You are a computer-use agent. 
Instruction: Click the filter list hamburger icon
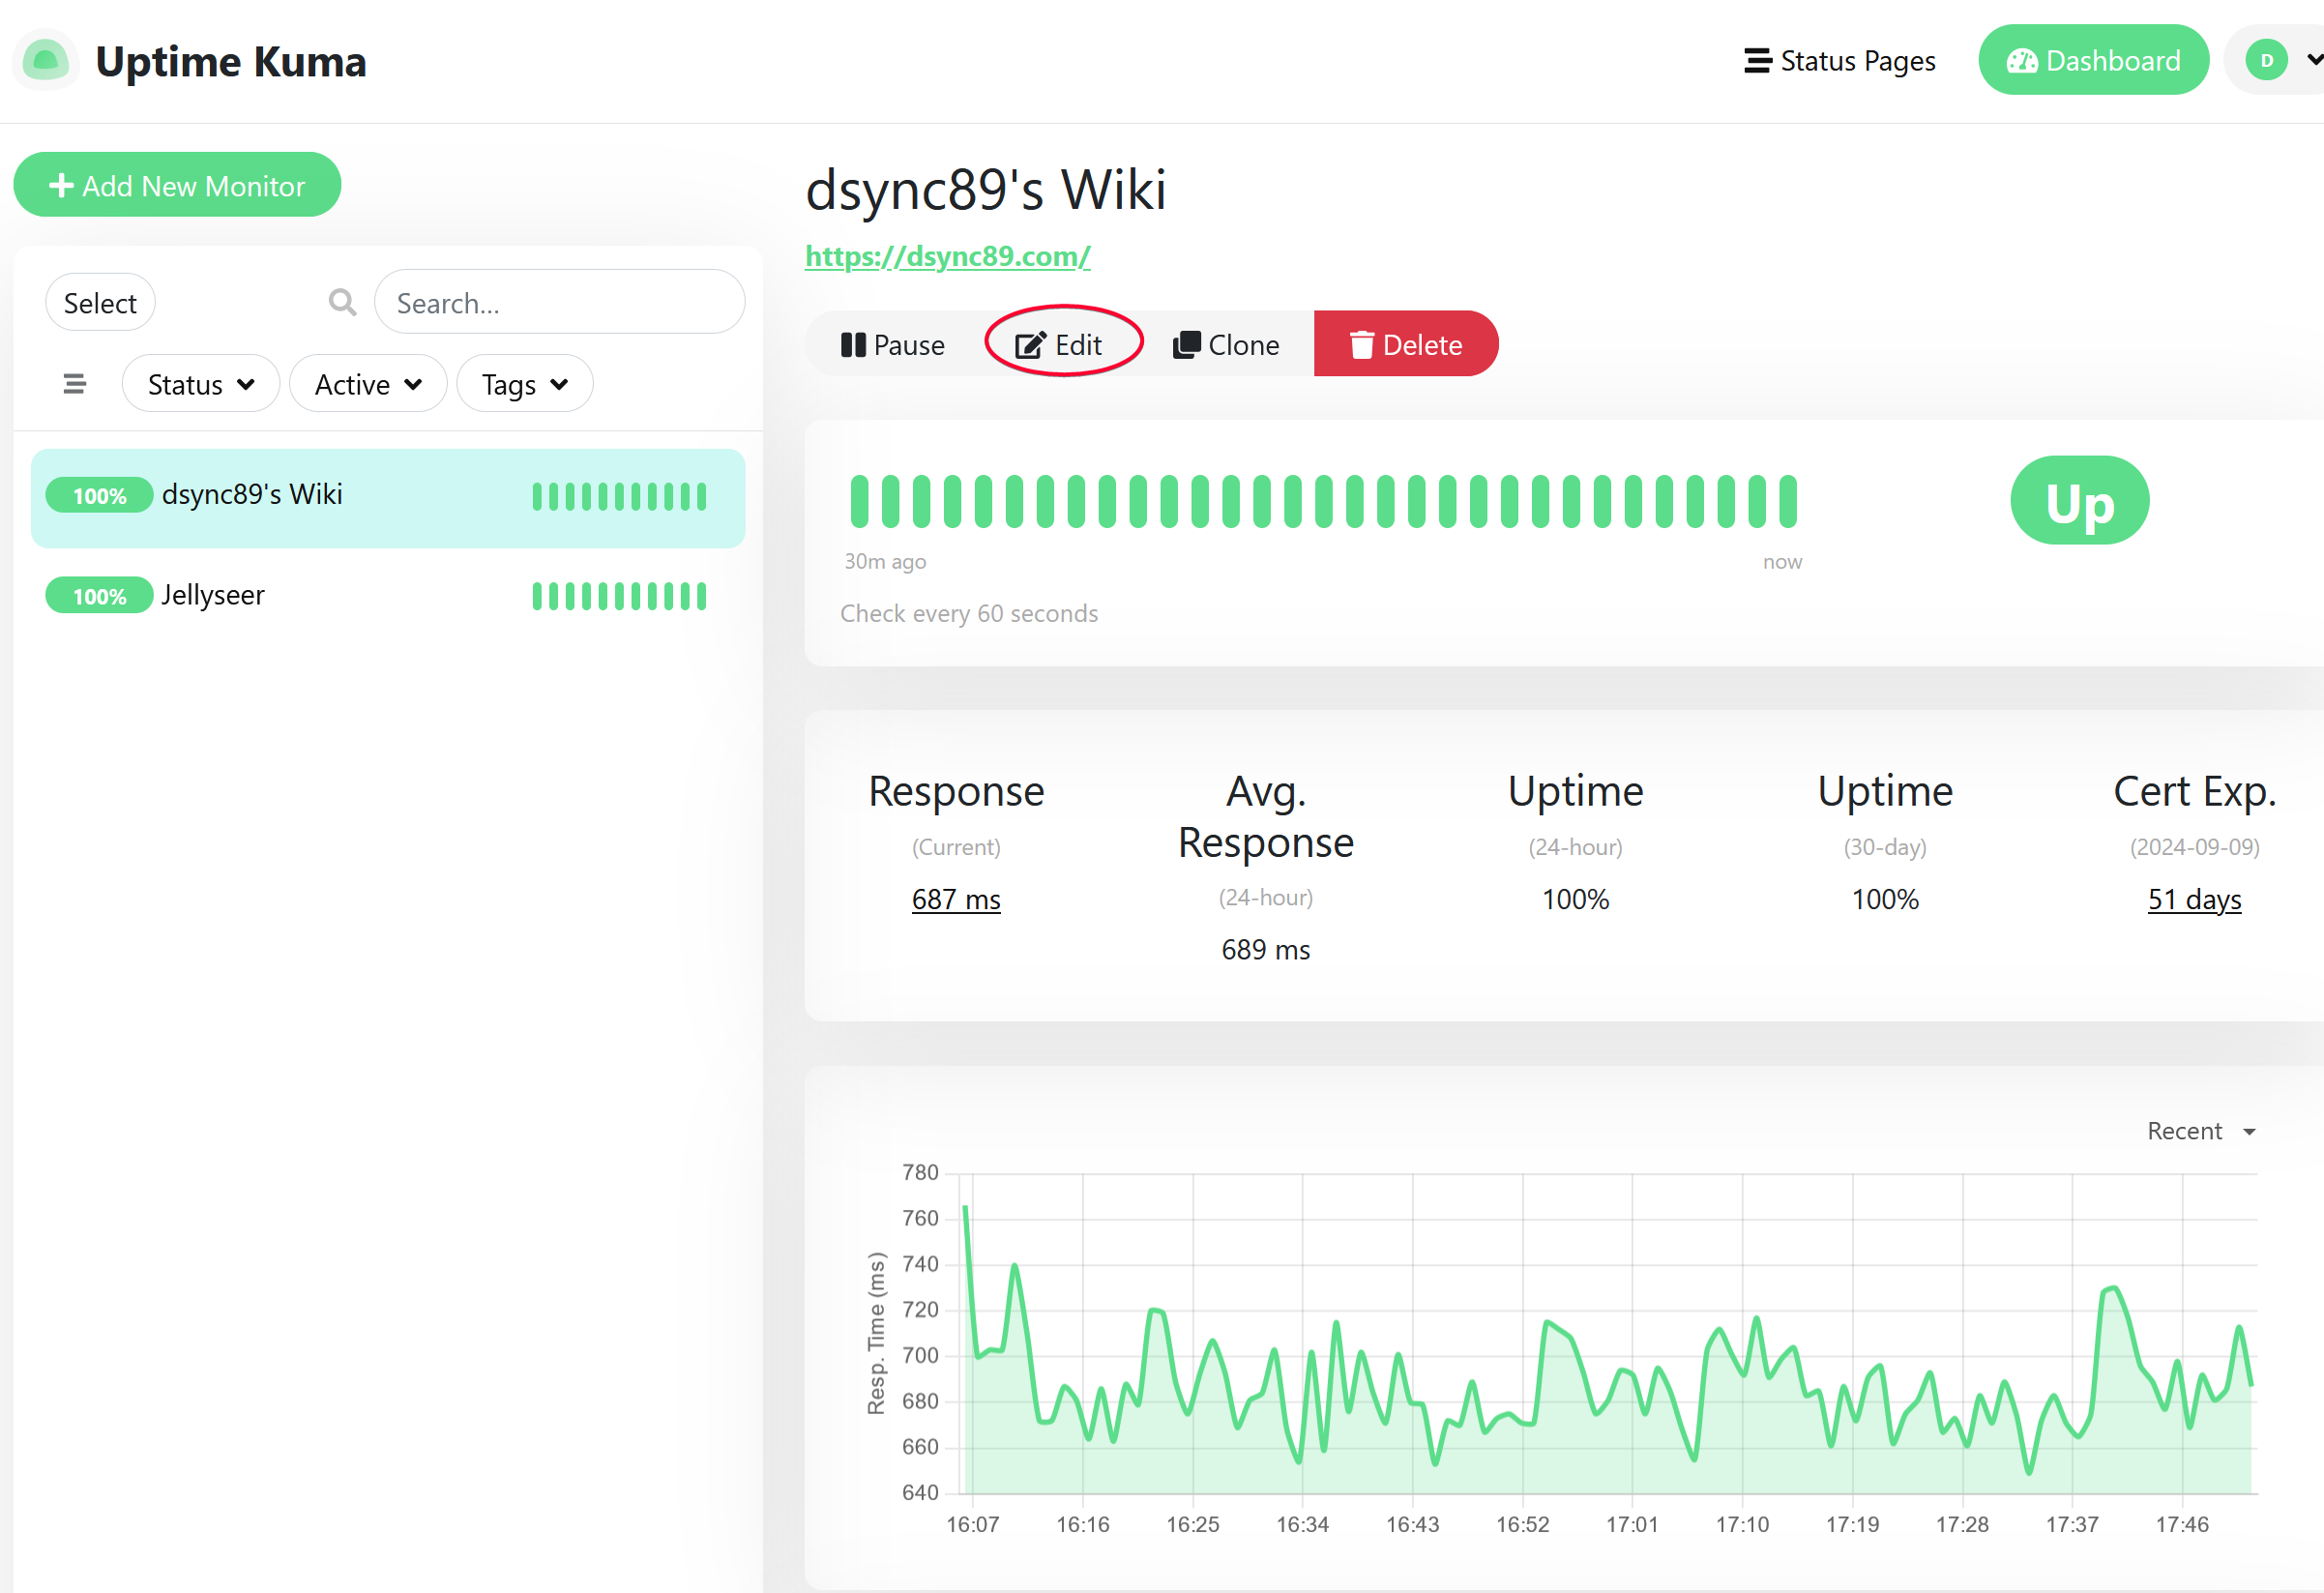click(74, 384)
